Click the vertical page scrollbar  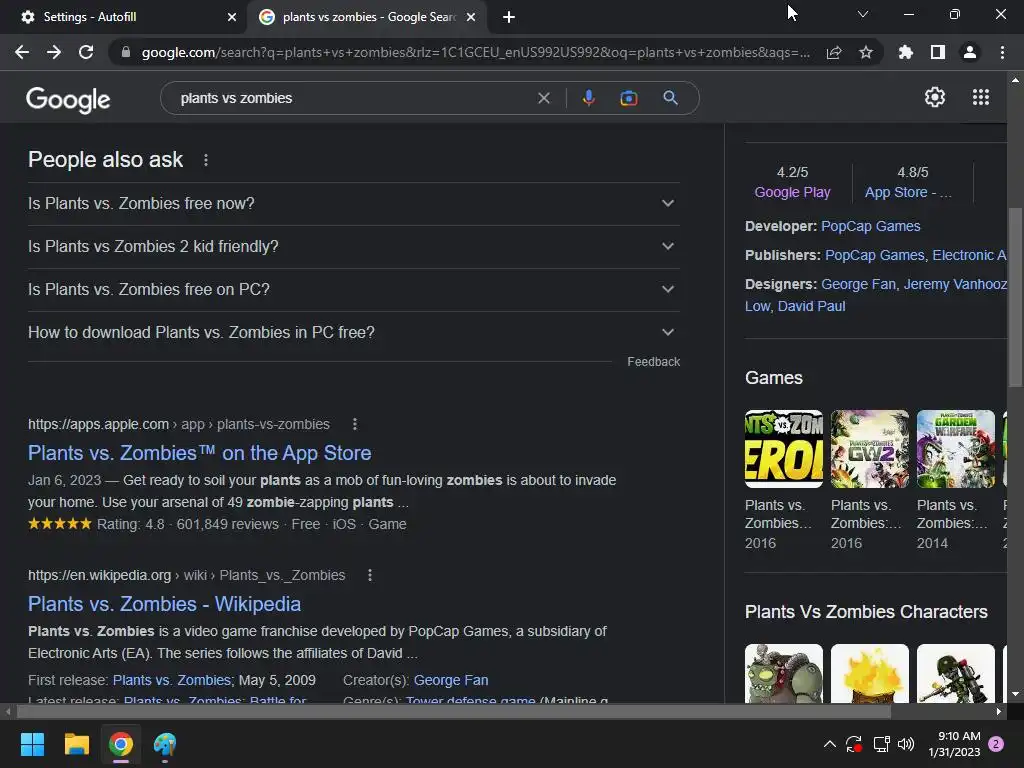tap(1015, 297)
